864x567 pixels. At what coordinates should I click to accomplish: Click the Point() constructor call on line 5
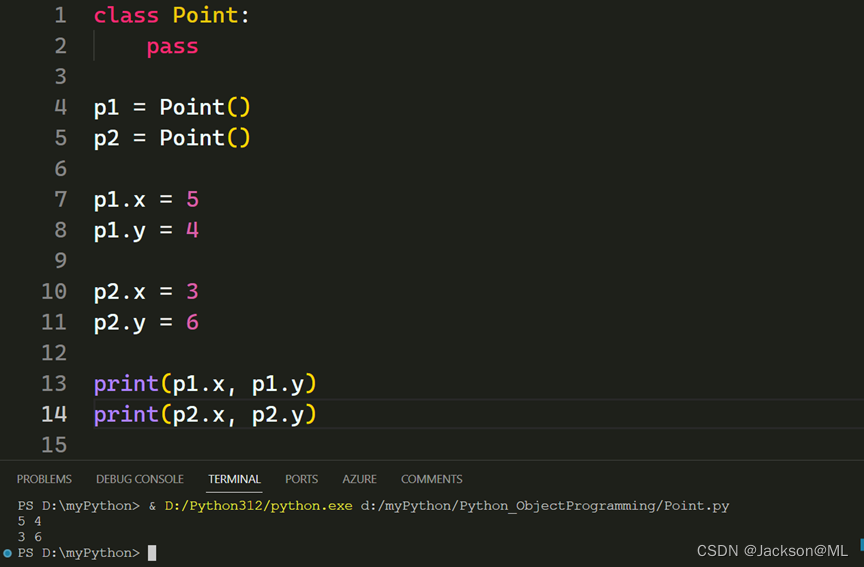click(x=204, y=138)
